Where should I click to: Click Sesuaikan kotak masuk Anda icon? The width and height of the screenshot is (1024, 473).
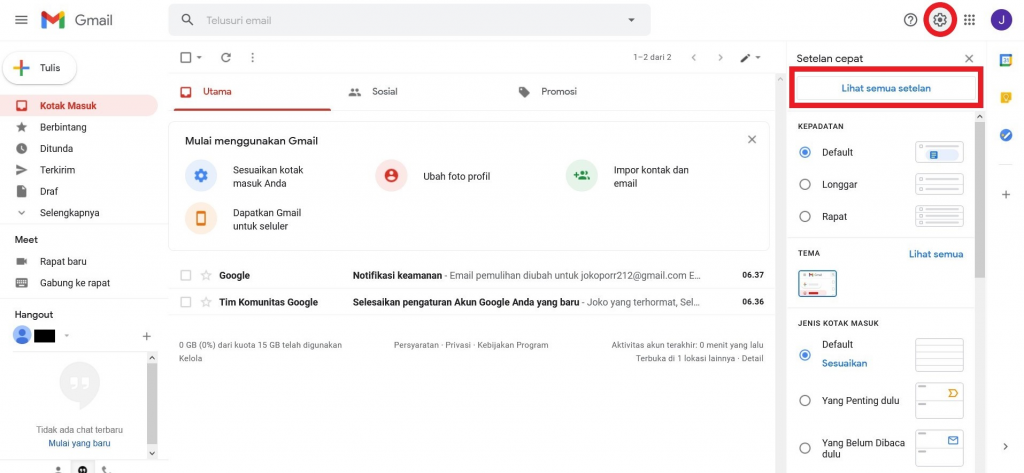[201, 175]
